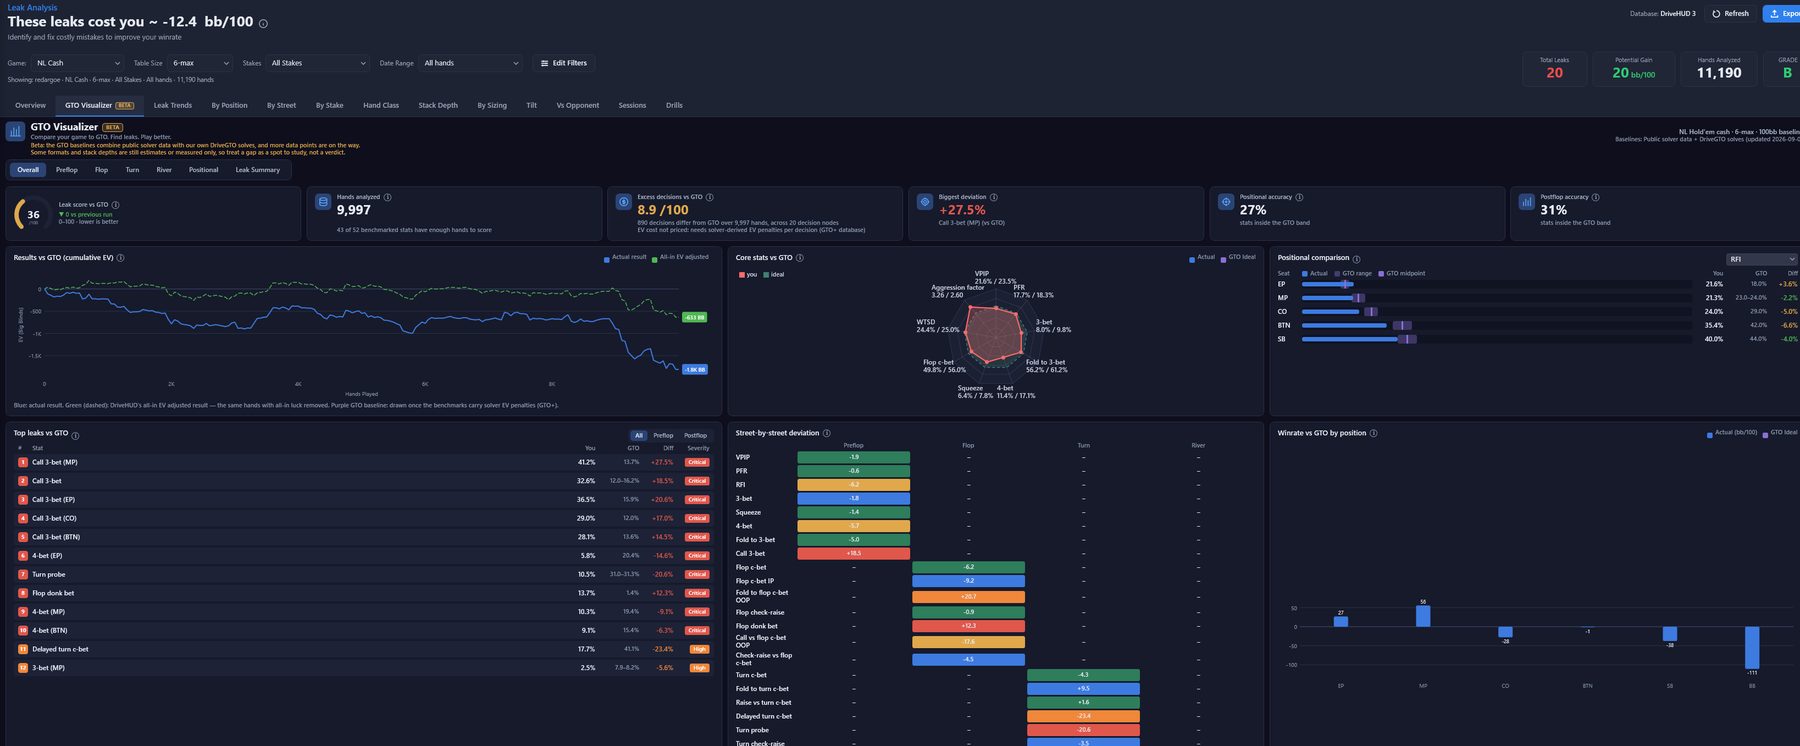The width and height of the screenshot is (1800, 746).
Task: Toggle the All-in EV adjusted legend series
Action: (x=680, y=258)
